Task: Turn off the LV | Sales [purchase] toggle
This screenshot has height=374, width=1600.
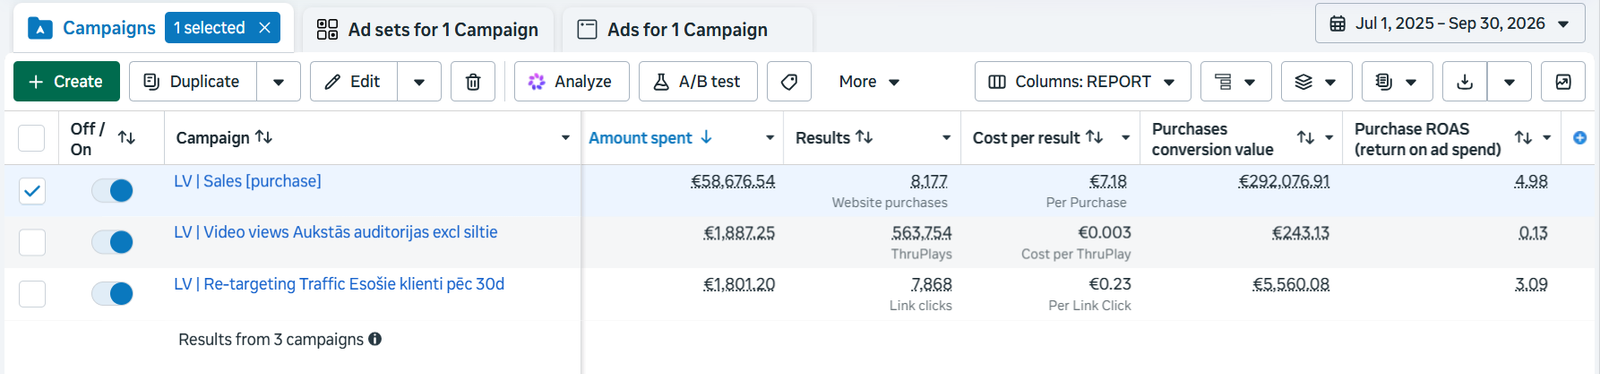Action: [112, 191]
